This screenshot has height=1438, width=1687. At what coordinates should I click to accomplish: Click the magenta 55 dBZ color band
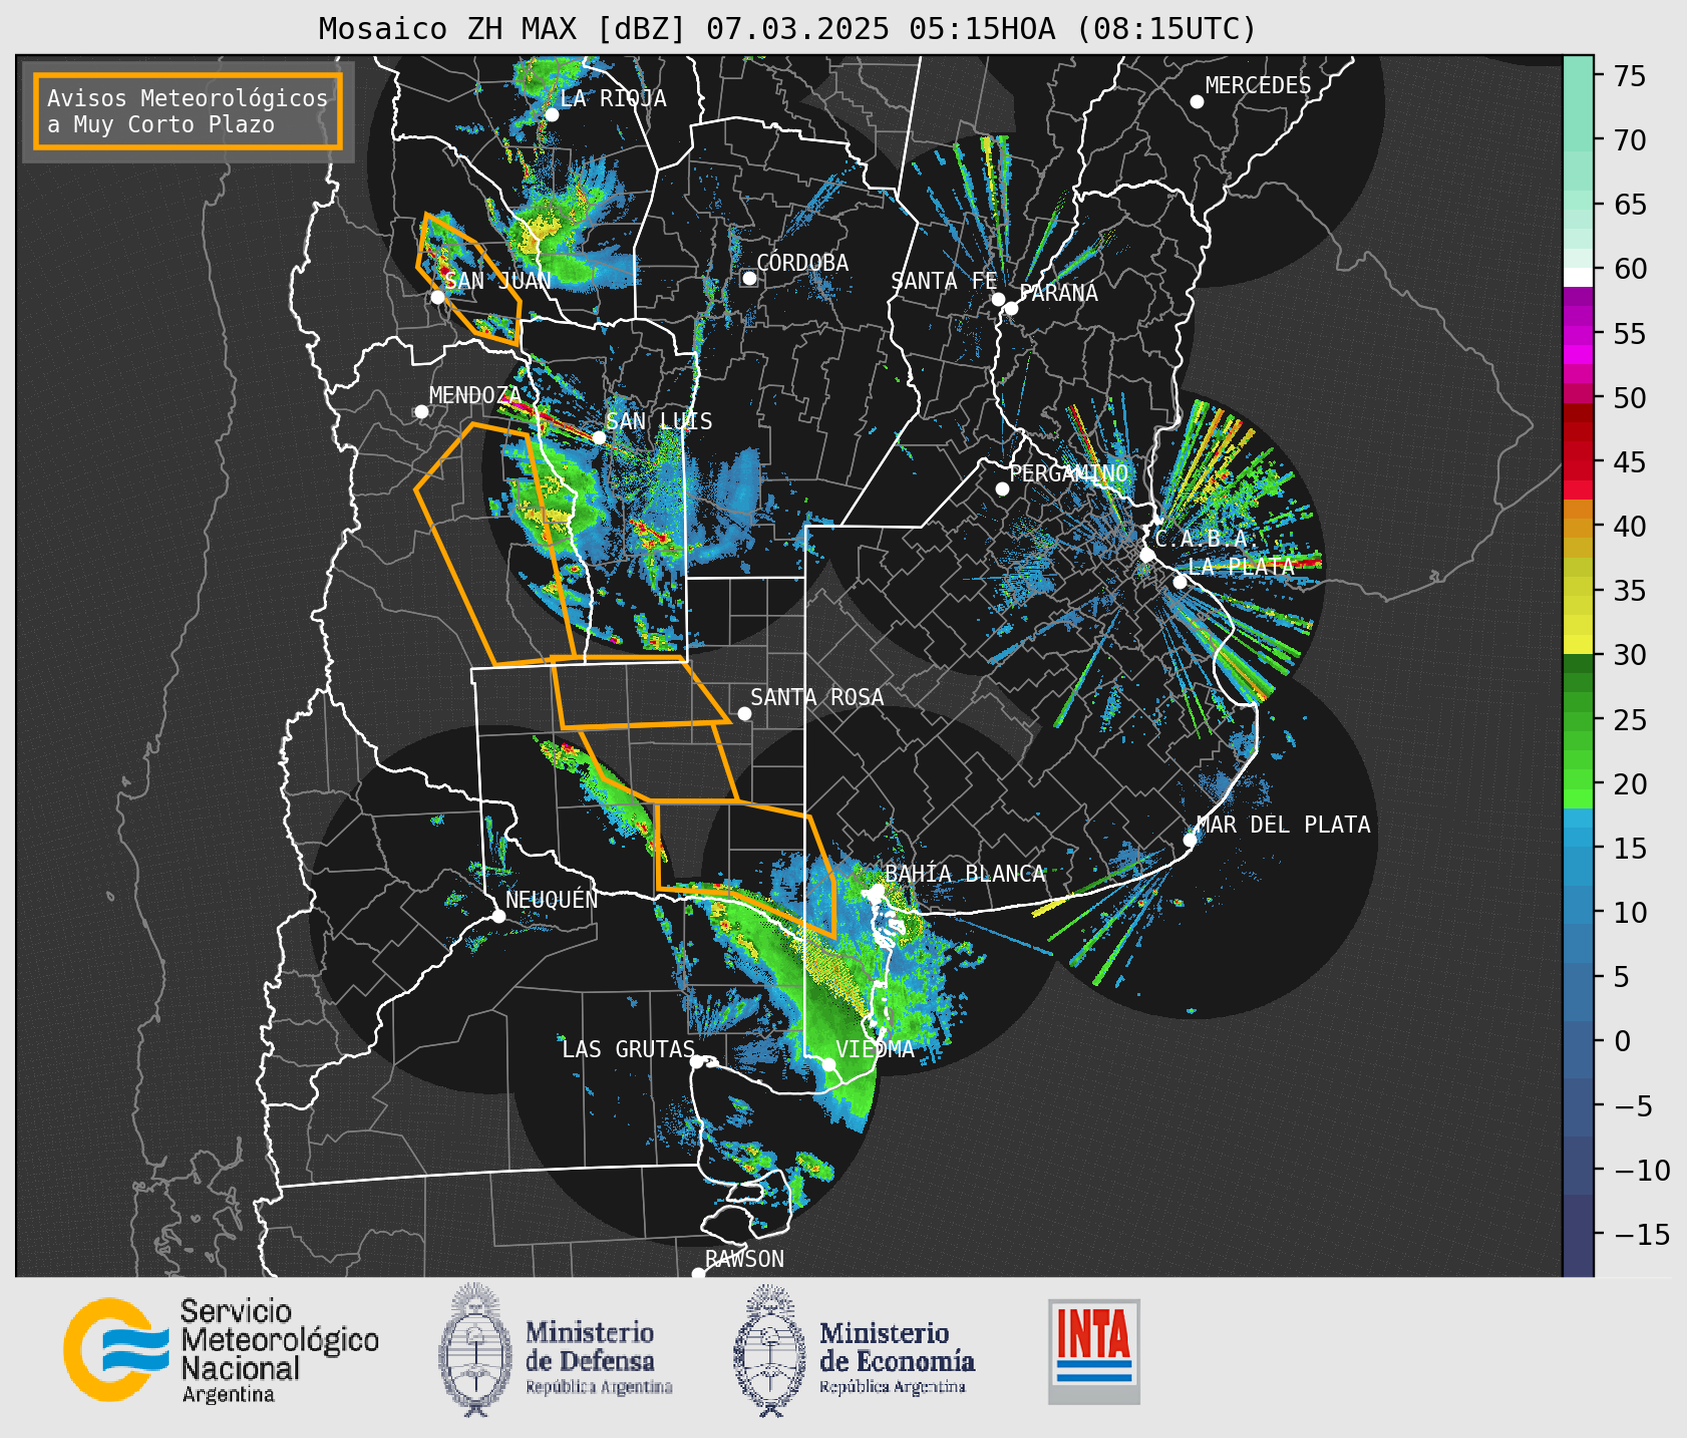point(1578,334)
